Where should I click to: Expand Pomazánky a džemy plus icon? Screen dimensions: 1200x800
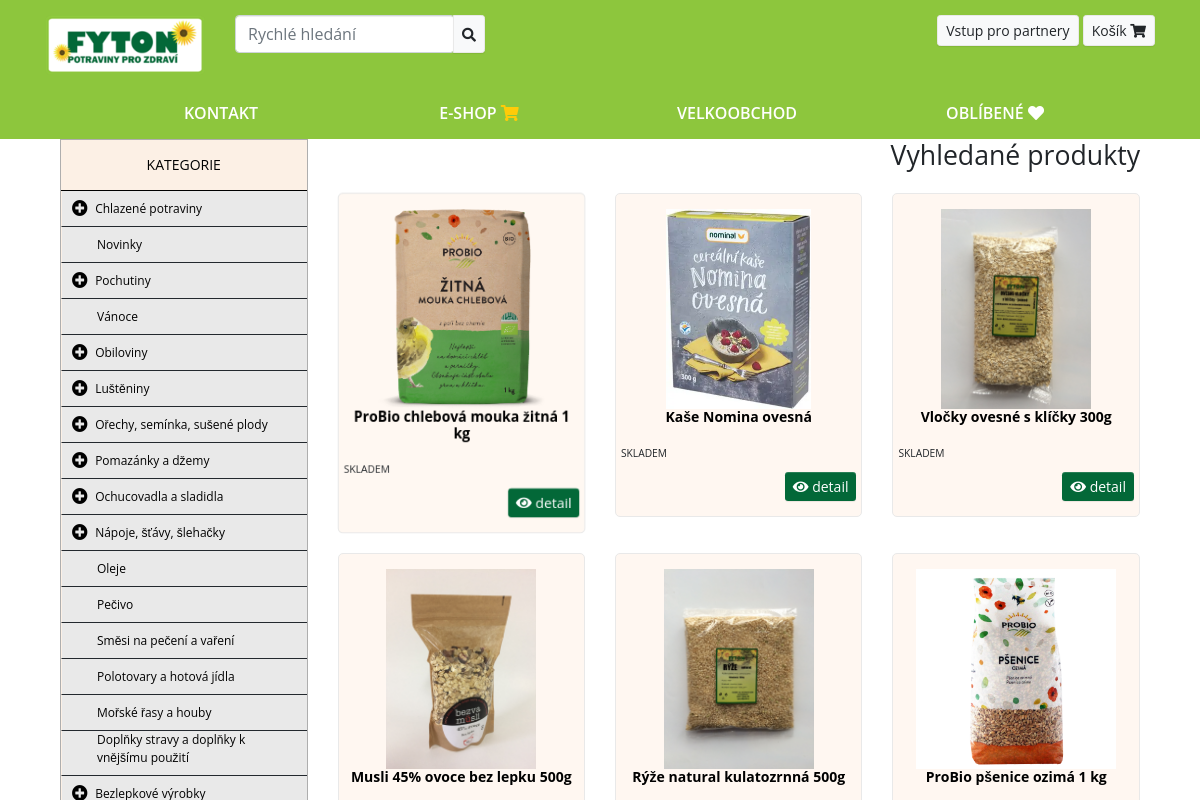(80, 460)
